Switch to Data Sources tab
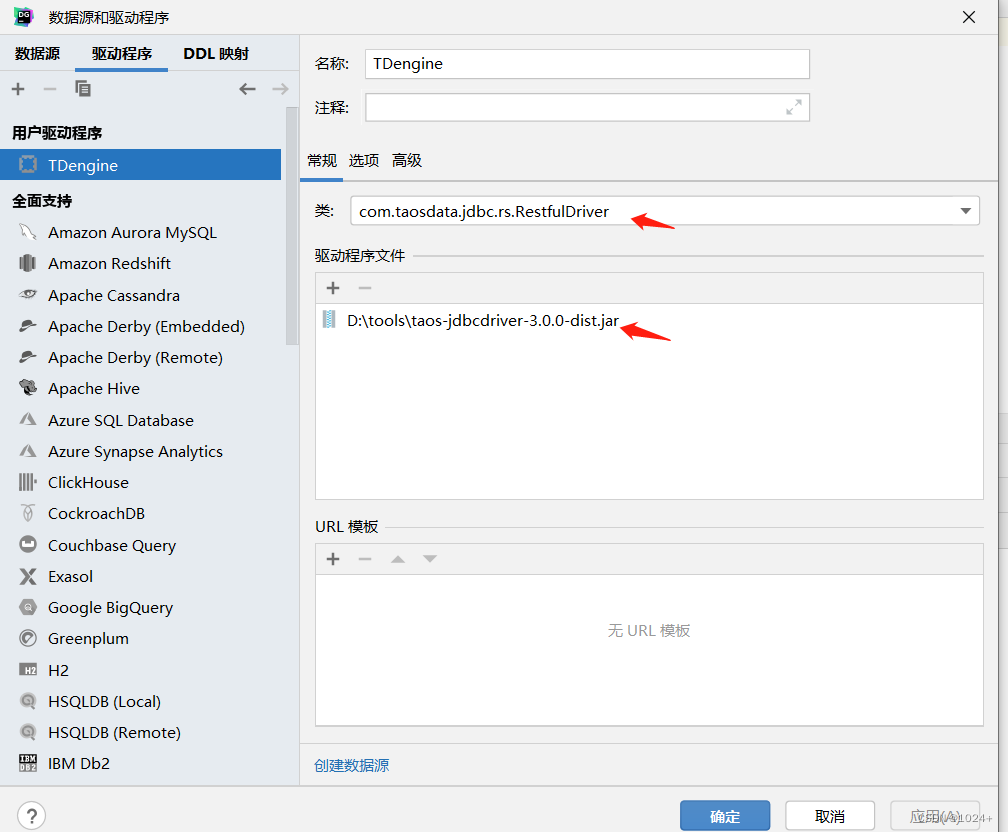This screenshot has width=1008, height=832. click(x=37, y=53)
